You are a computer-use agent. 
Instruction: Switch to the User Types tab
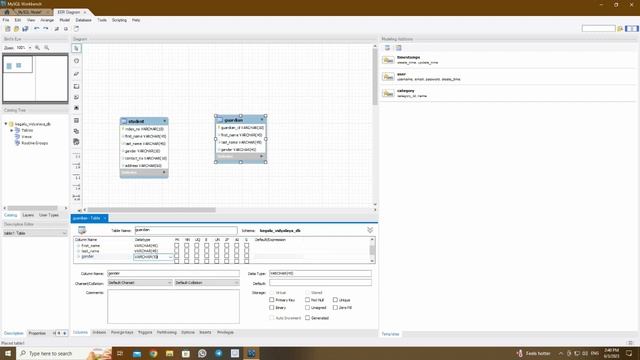[49, 215]
